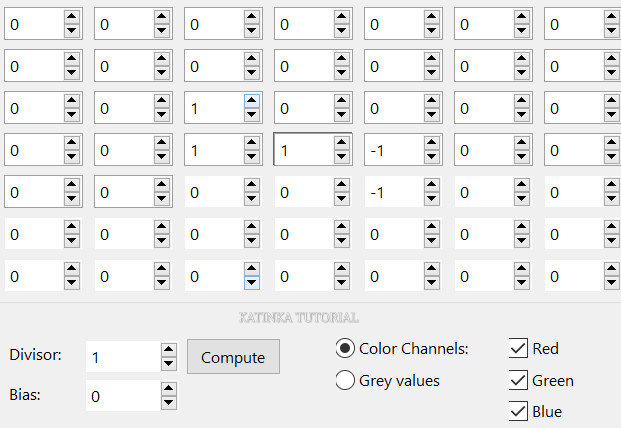Decrement the Bias value using down arrow
Image resolution: width=621 pixels, height=428 pixels.
(x=169, y=403)
